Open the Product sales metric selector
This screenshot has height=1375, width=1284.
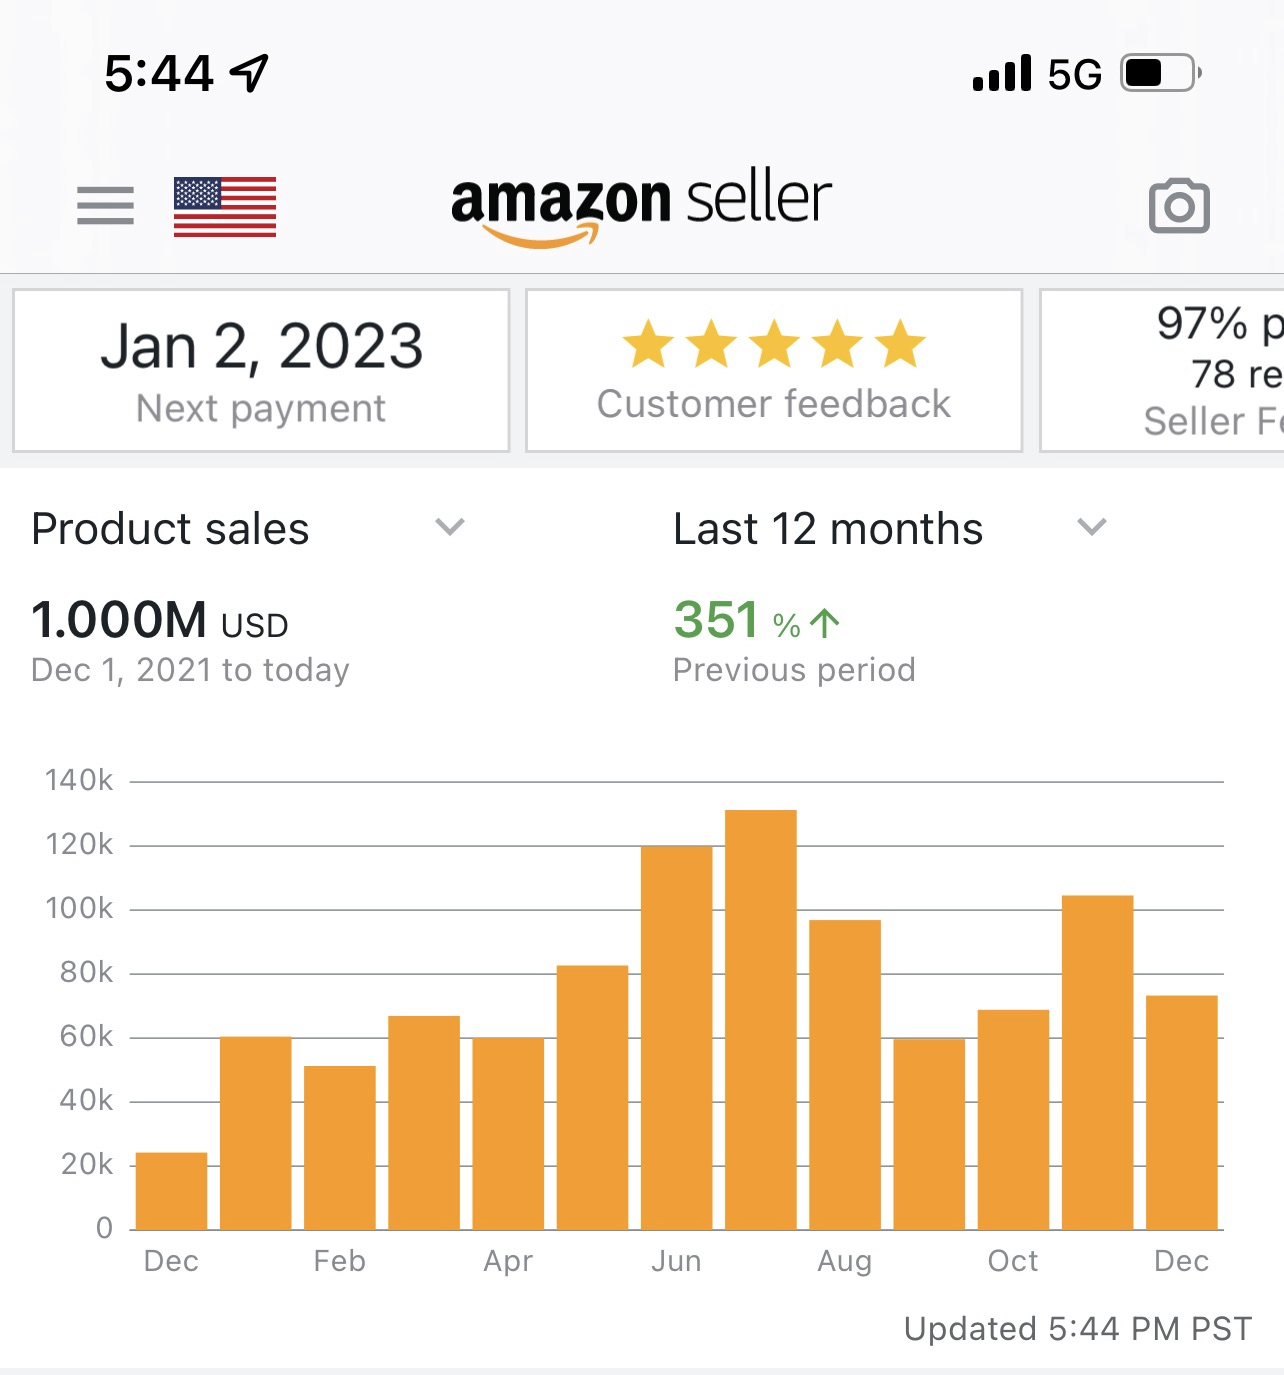pyautogui.click(x=171, y=529)
